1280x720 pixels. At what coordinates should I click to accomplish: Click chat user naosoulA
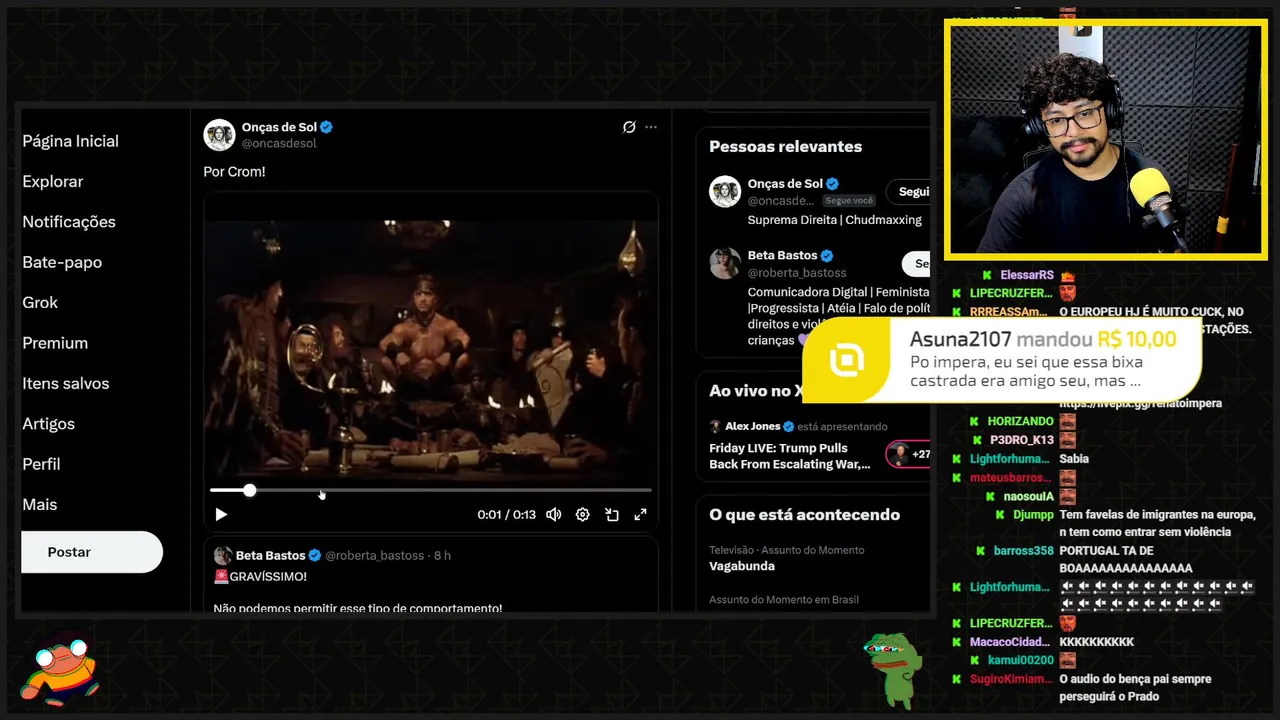(x=1029, y=496)
